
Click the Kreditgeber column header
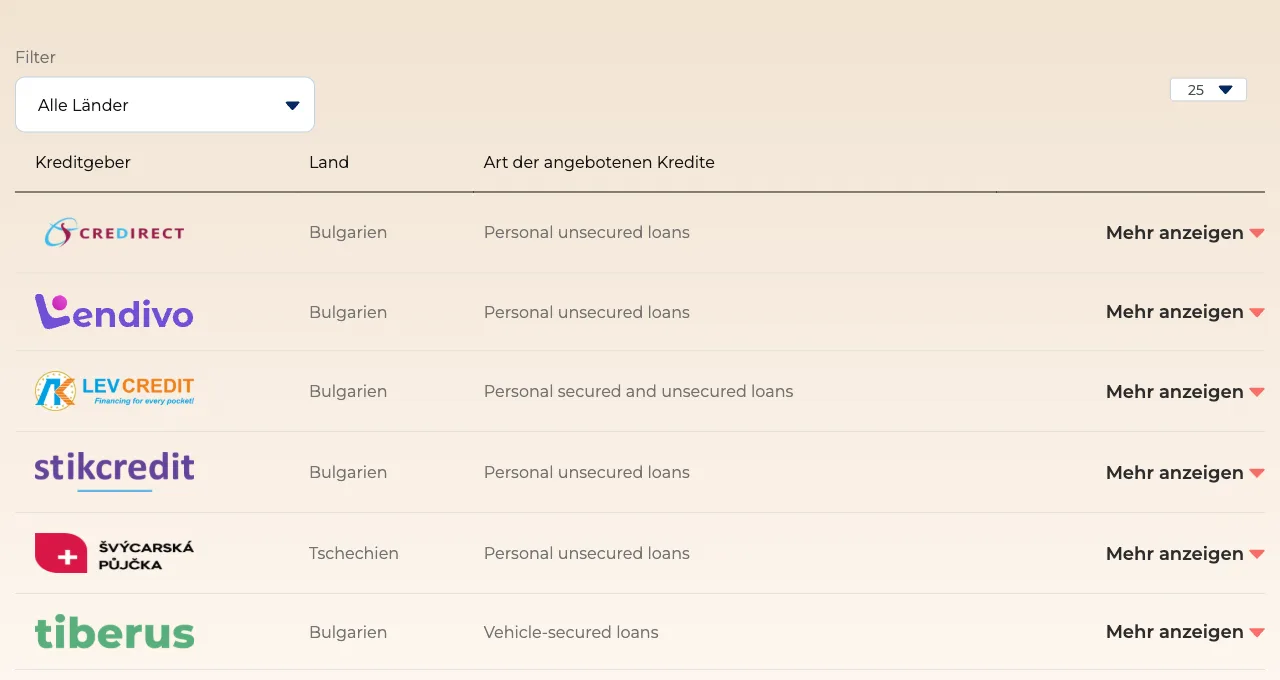(83, 162)
